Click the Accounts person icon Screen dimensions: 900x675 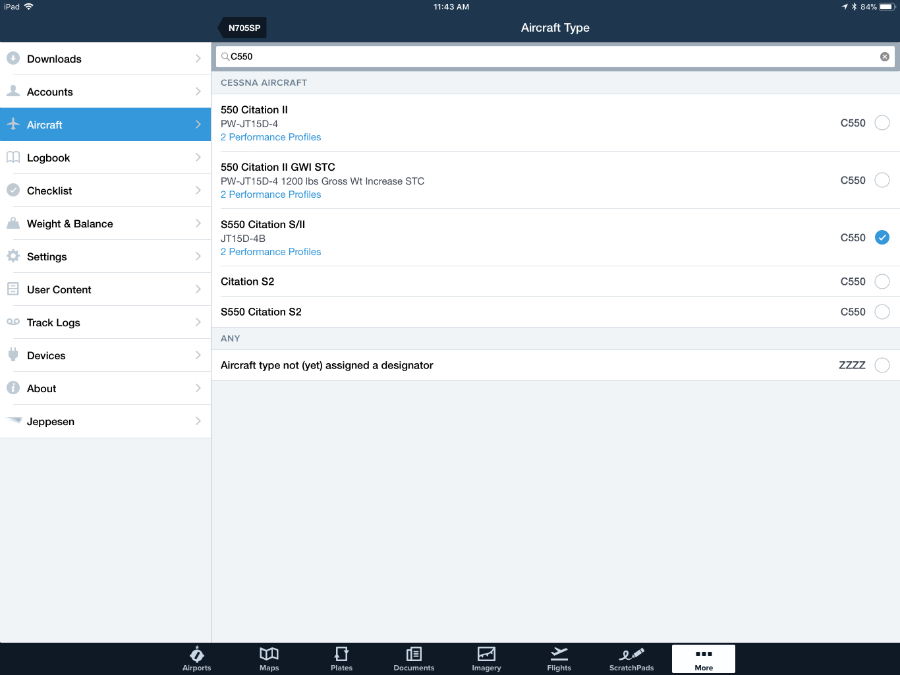13,91
